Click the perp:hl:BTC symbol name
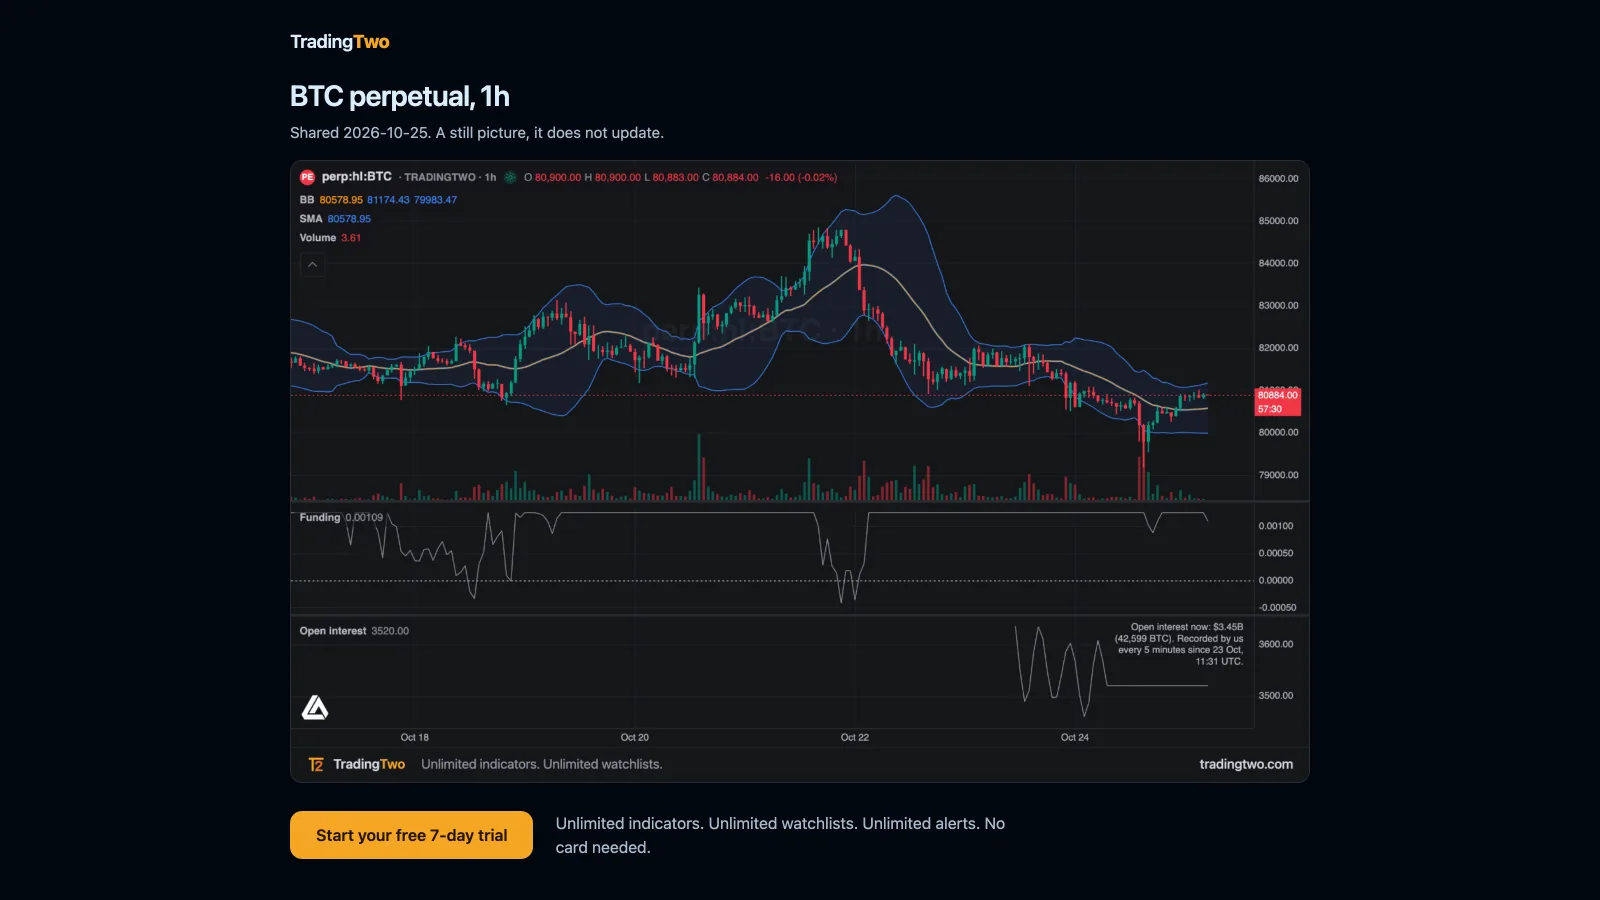The height and width of the screenshot is (900, 1600). 356,177
